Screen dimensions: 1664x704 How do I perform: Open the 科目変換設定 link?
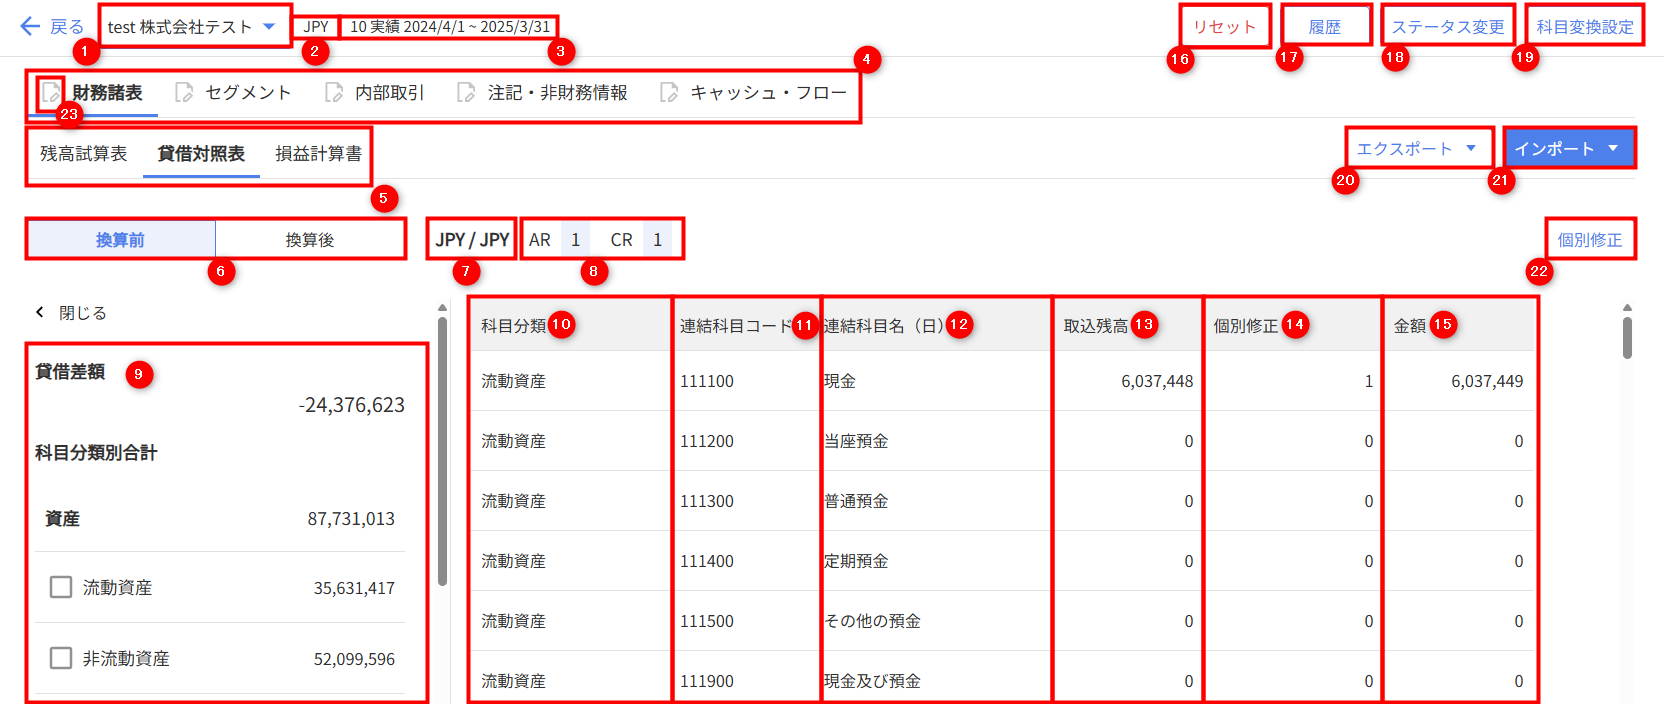(1585, 27)
